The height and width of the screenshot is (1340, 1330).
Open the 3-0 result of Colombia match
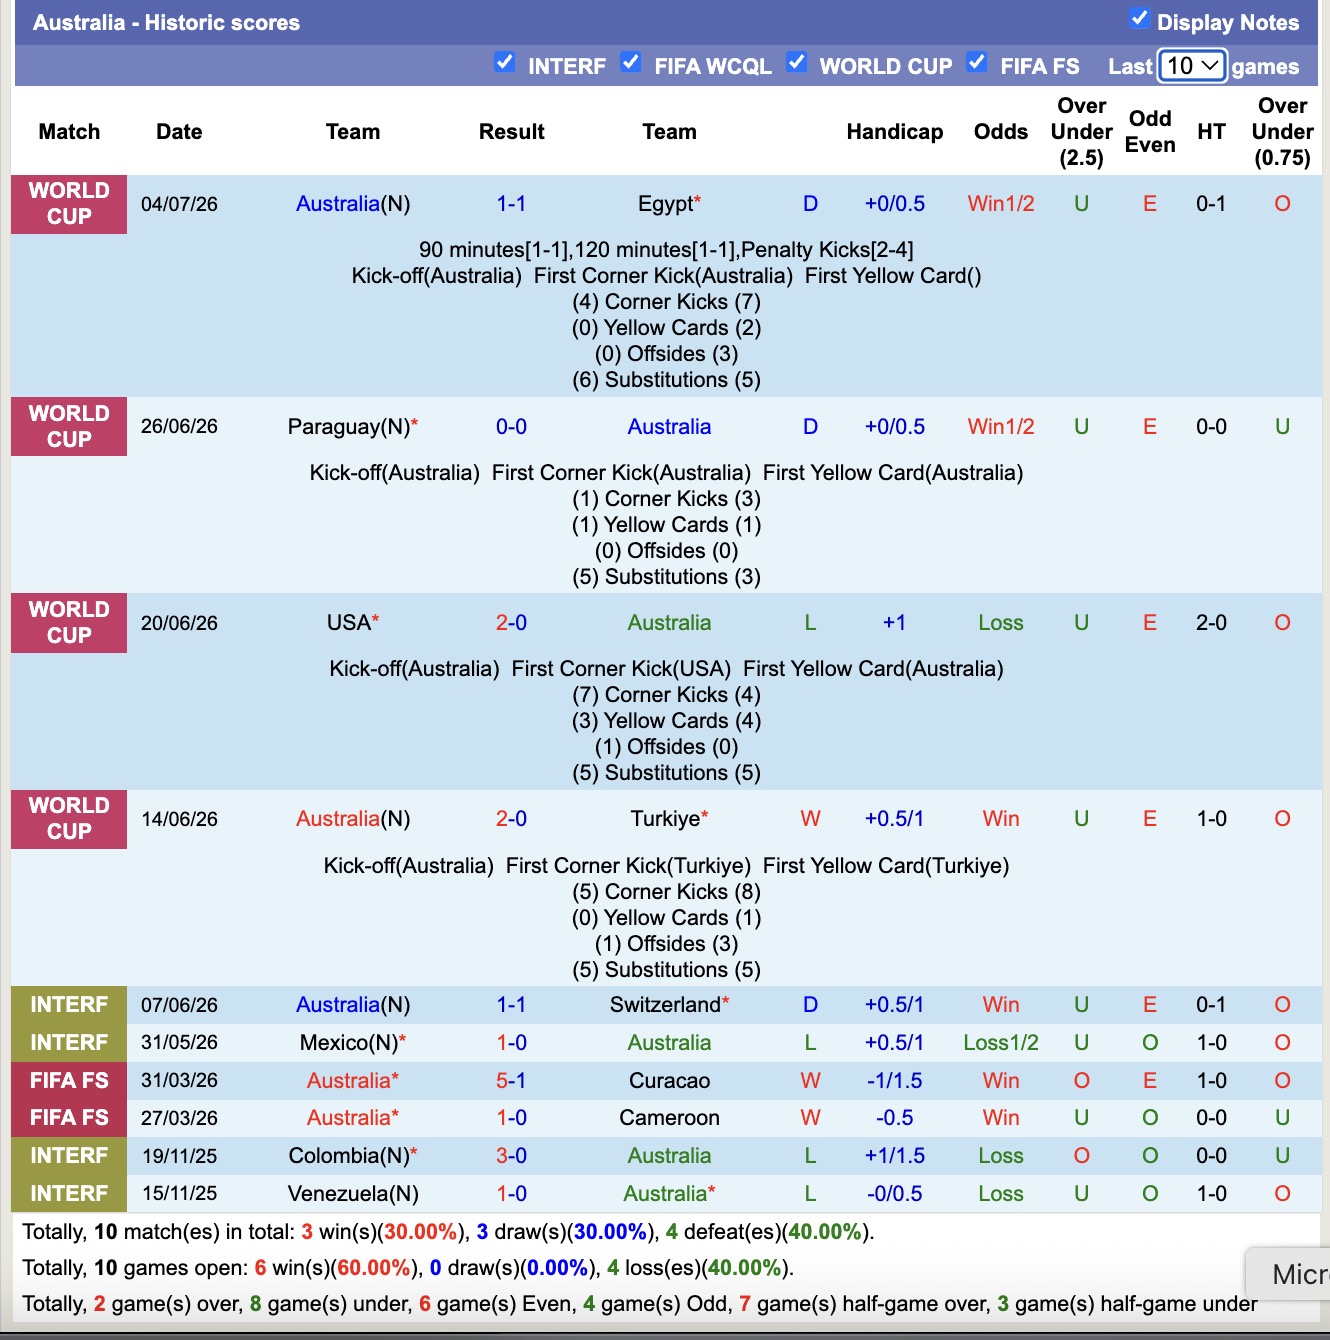tap(511, 1156)
